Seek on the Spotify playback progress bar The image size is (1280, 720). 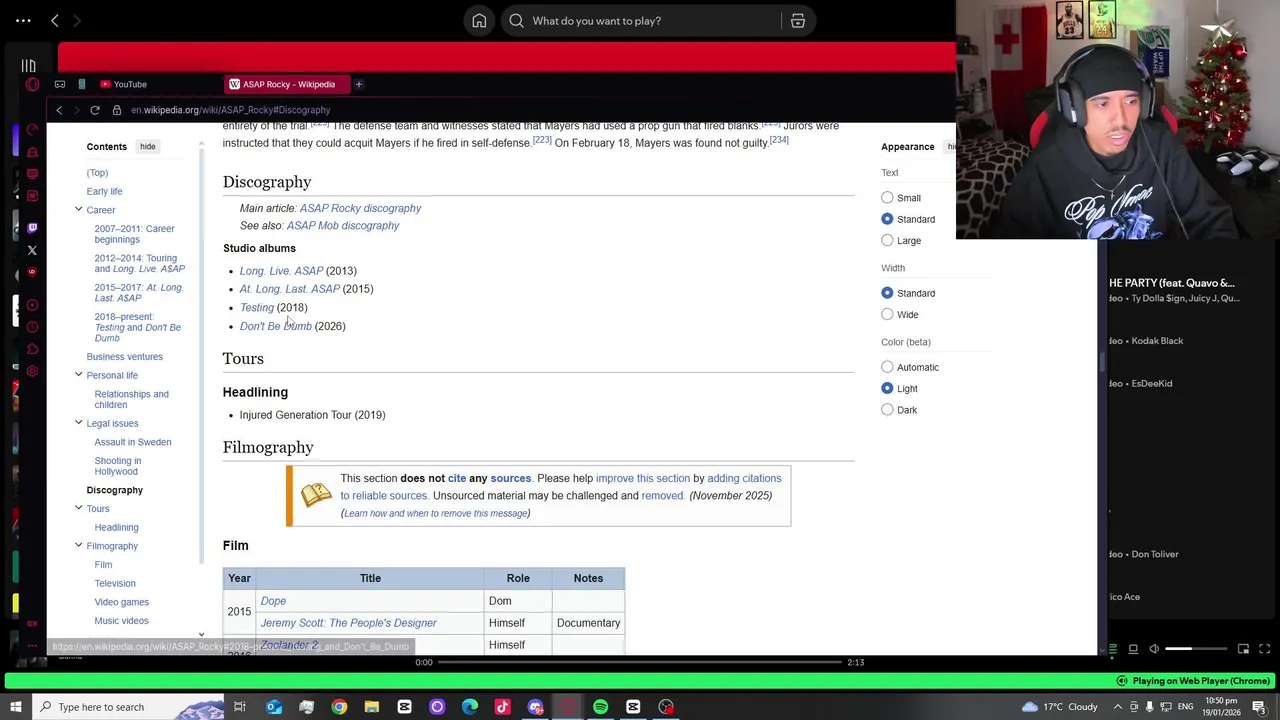640,662
